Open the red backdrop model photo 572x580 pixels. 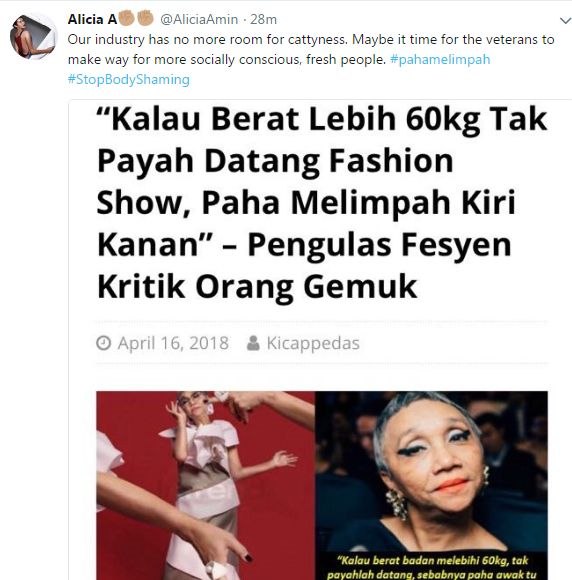click(205, 485)
